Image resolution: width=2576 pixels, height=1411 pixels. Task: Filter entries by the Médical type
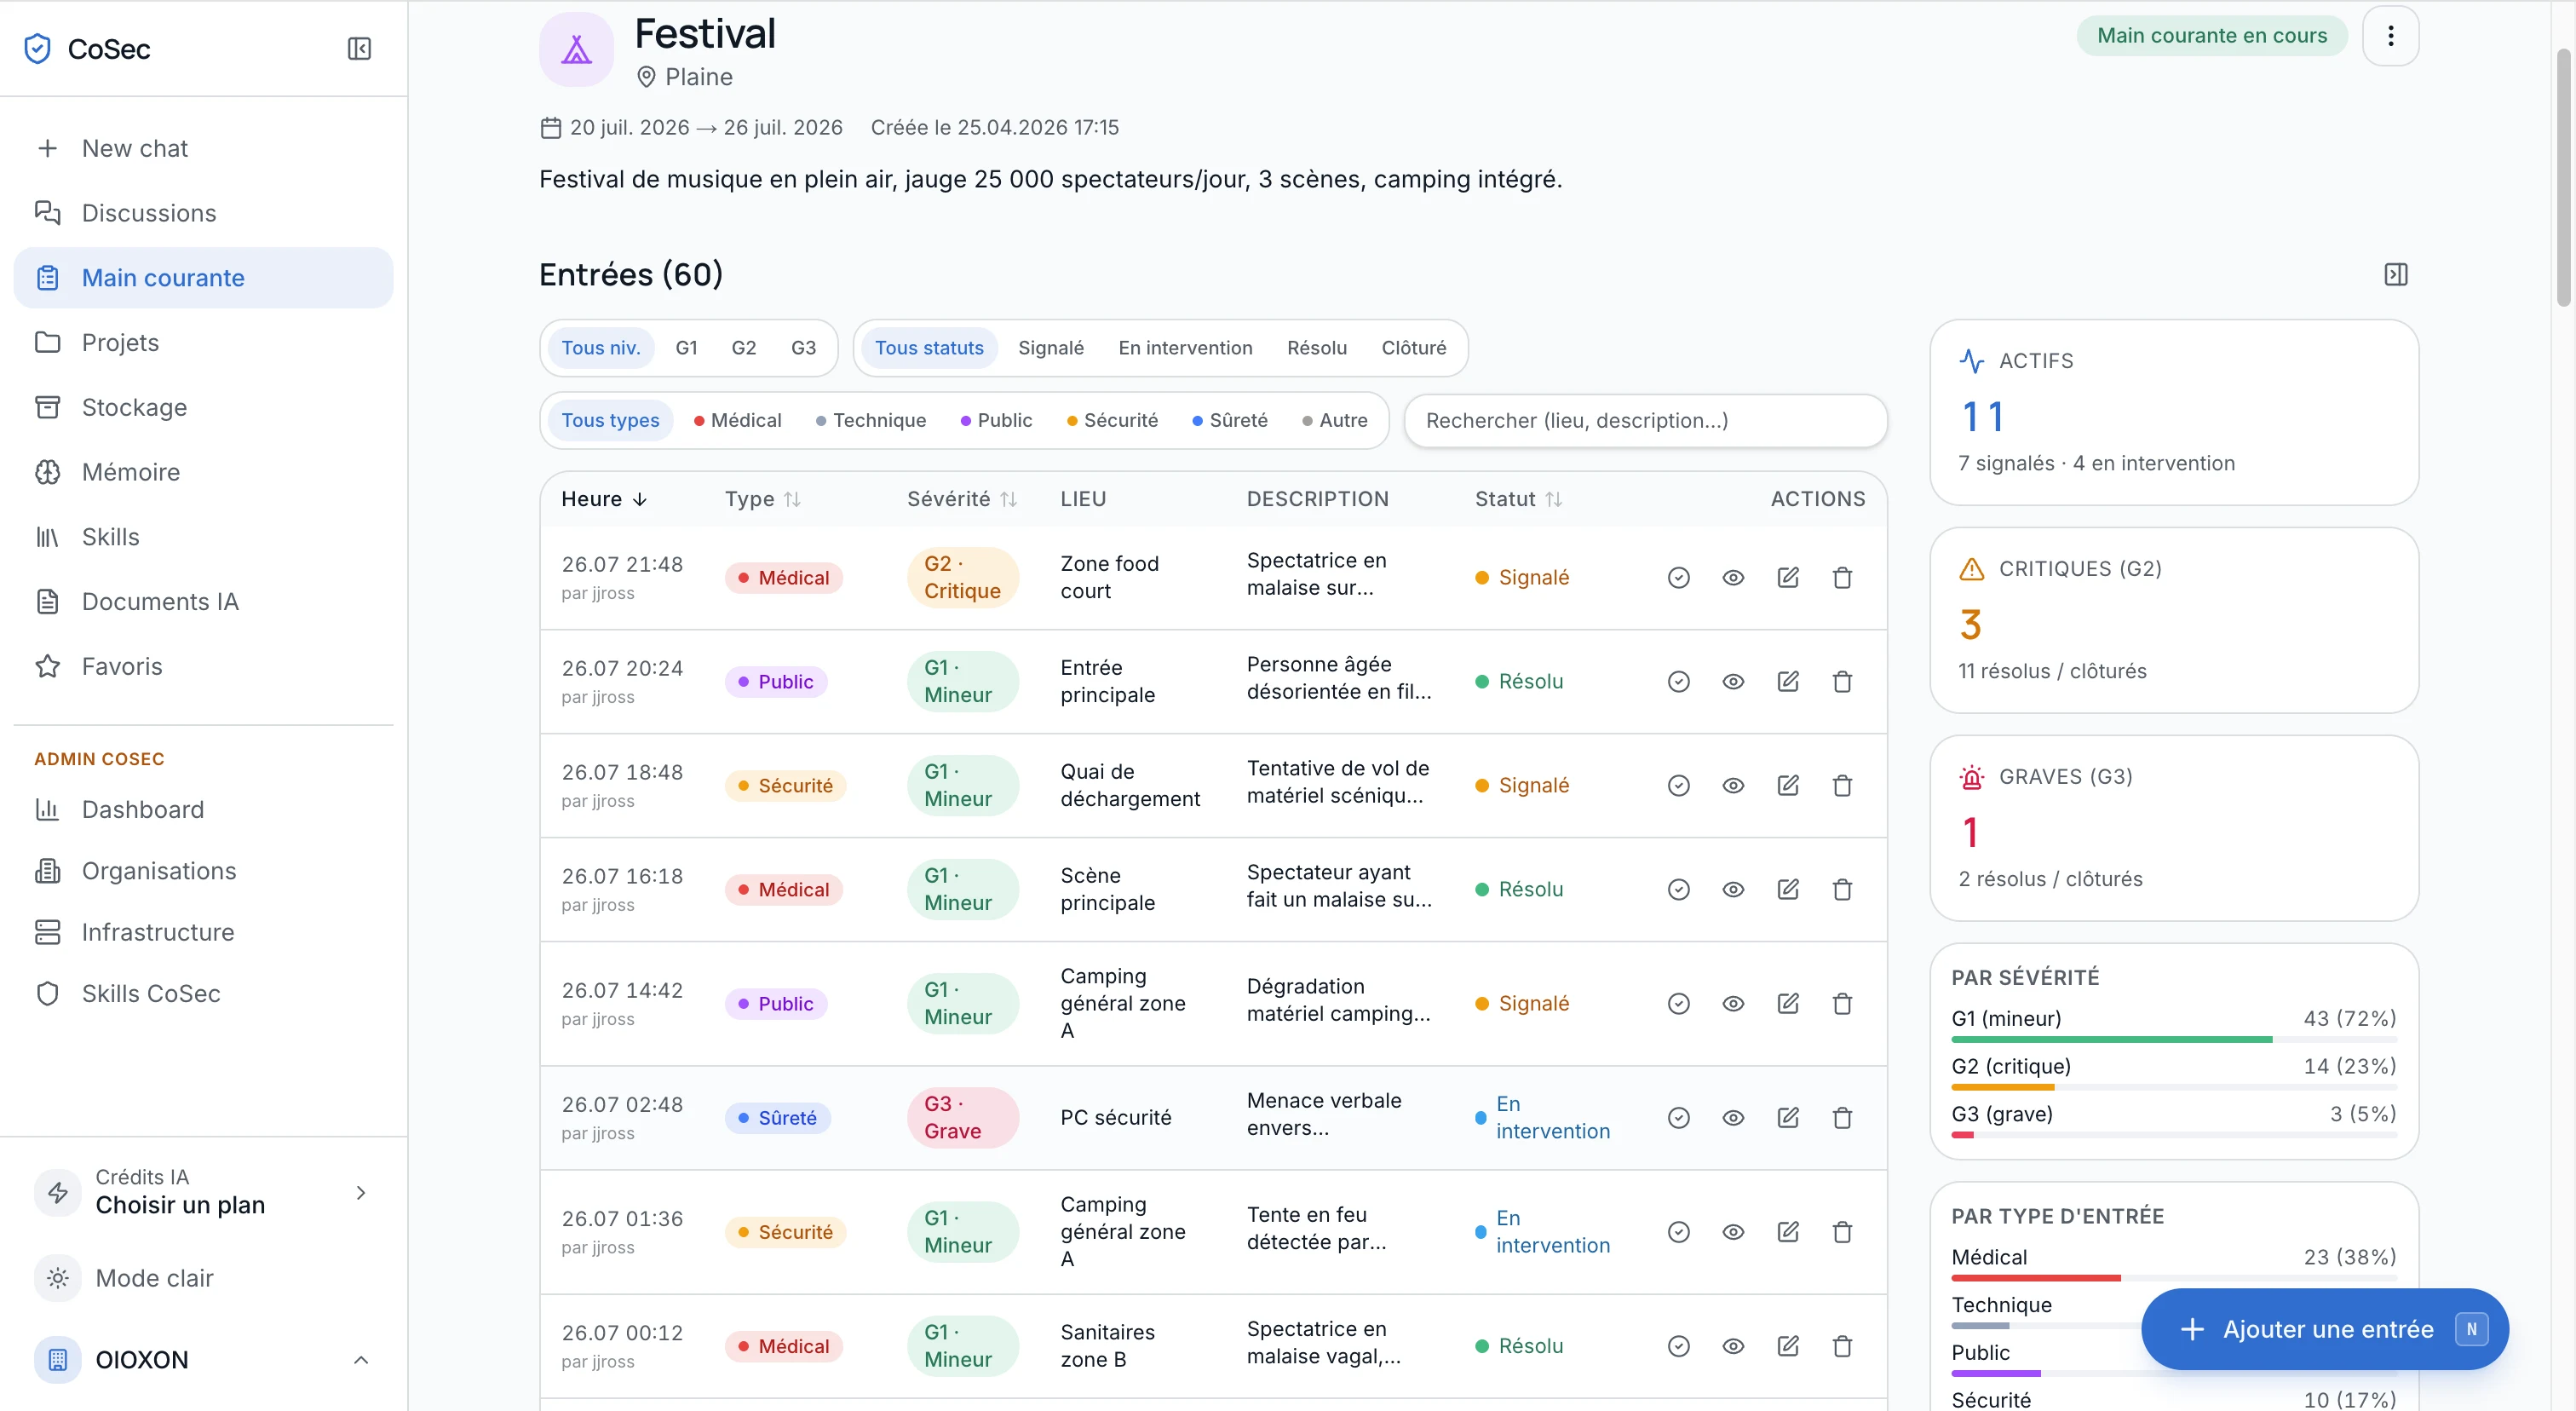(738, 420)
